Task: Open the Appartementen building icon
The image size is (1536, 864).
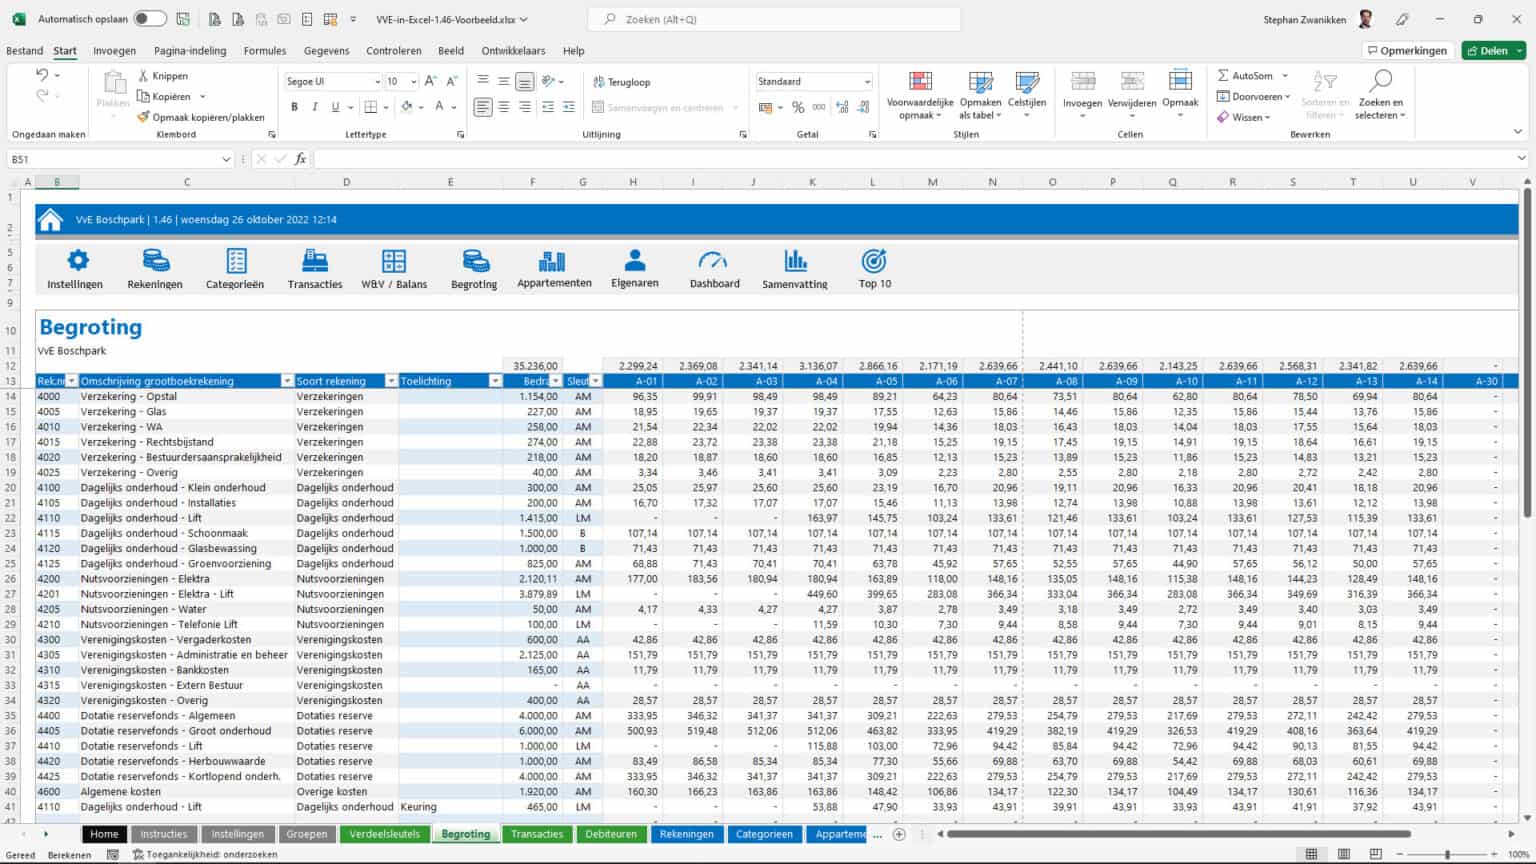Action: pos(554,262)
